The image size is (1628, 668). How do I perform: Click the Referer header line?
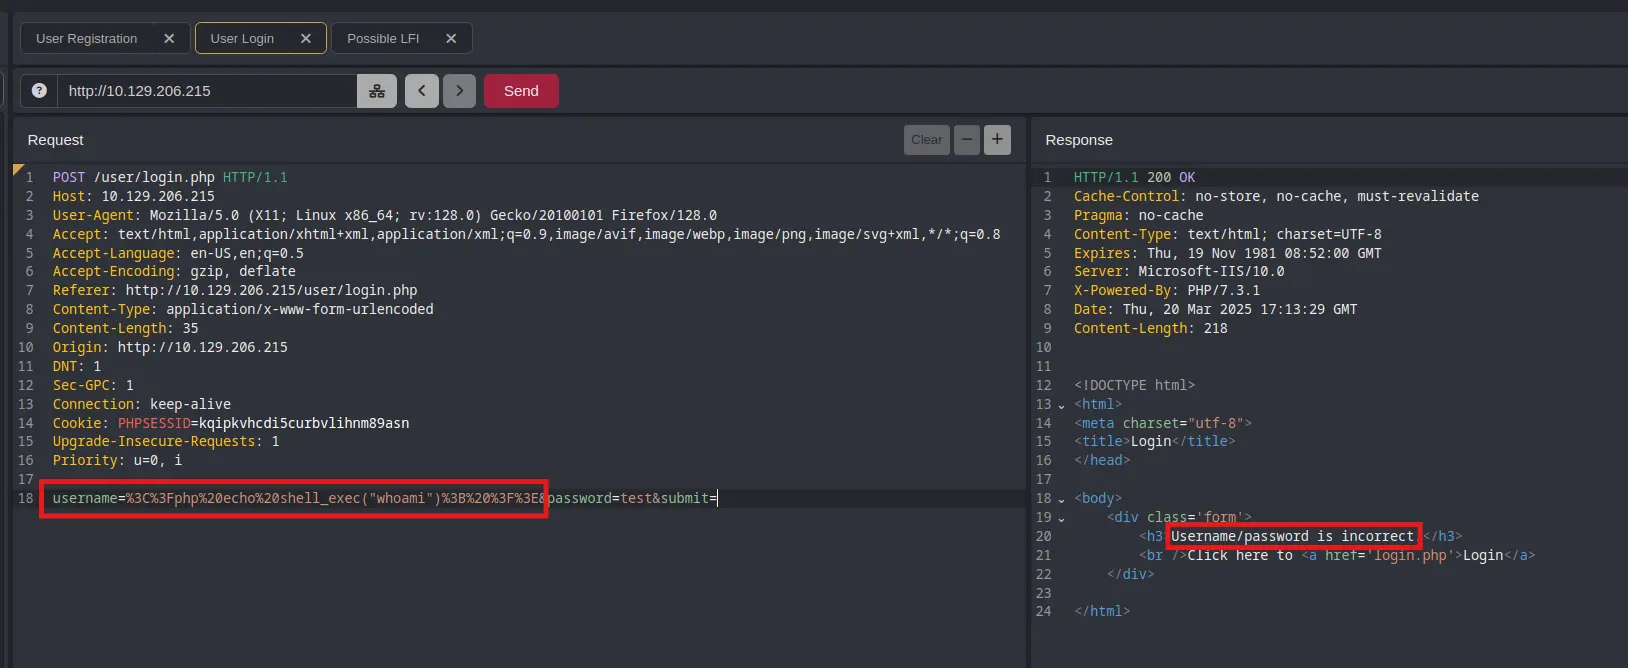click(x=235, y=290)
